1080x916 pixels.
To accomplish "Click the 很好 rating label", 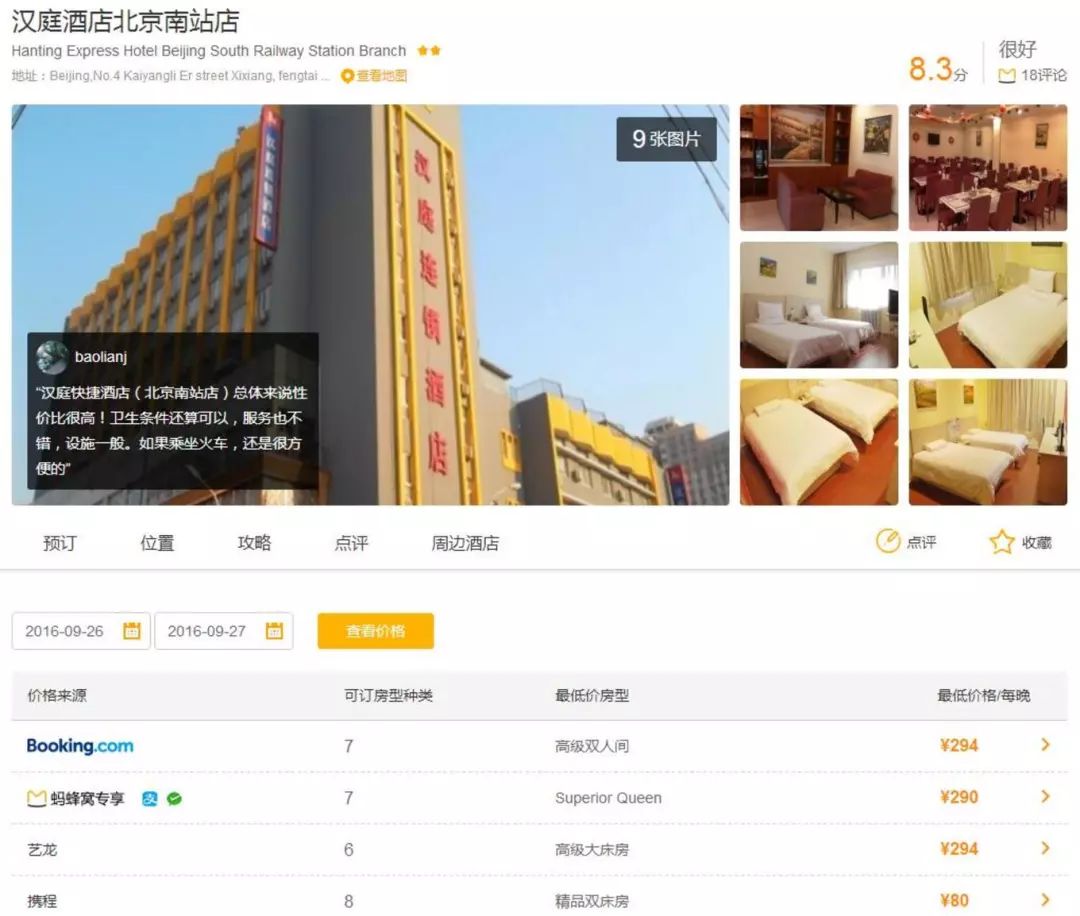I will point(1017,49).
